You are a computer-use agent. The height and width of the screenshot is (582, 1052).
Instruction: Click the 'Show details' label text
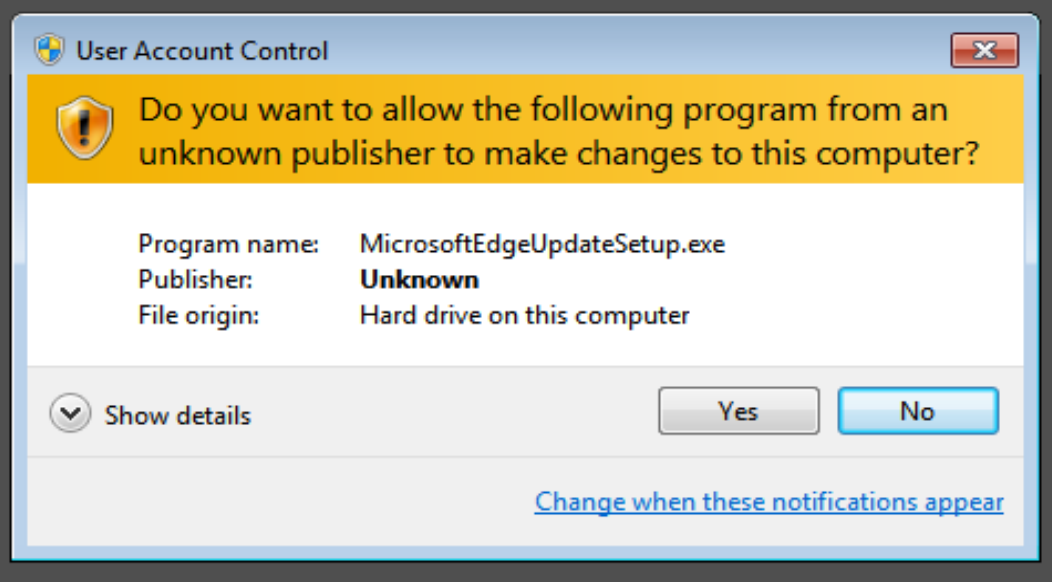(176, 415)
